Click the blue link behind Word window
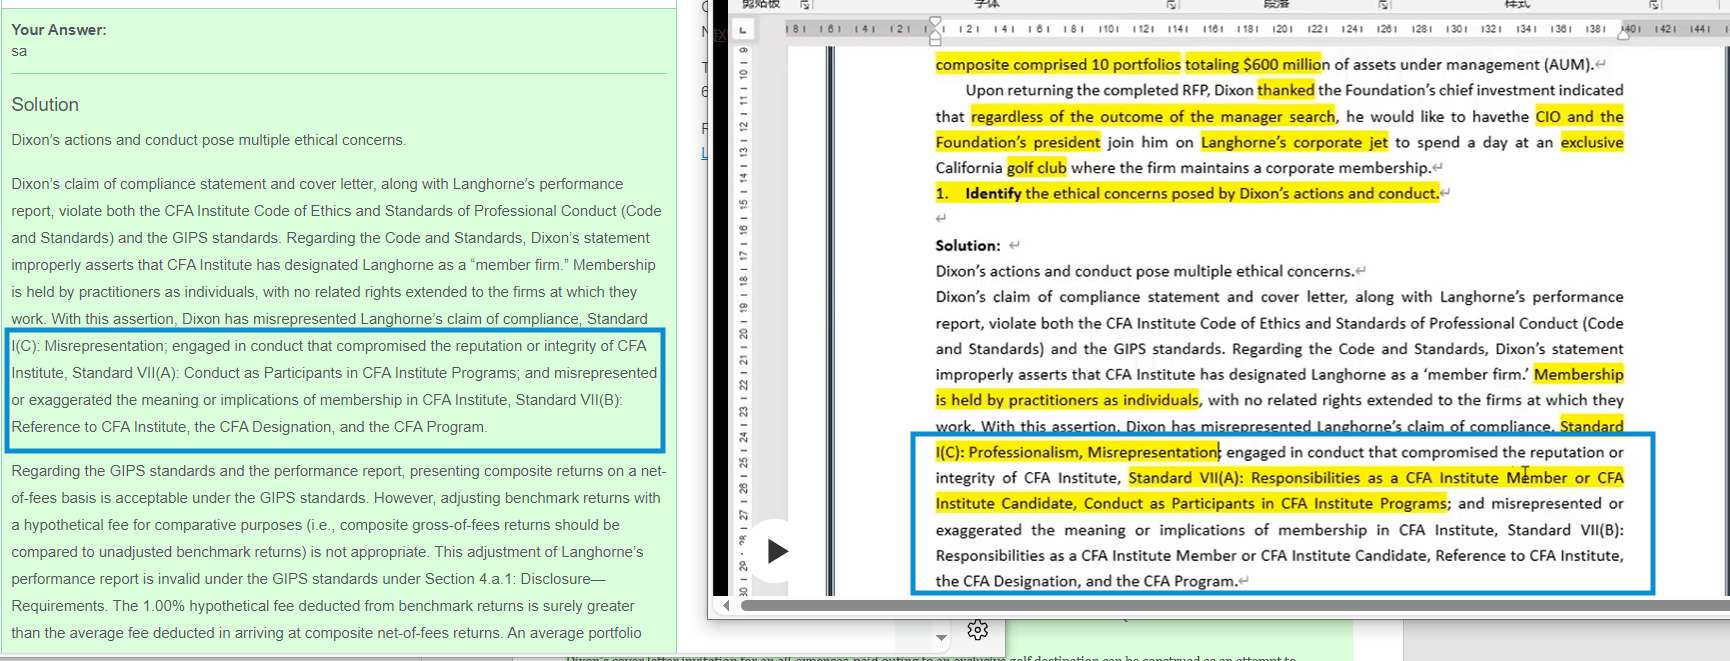Image resolution: width=1730 pixels, height=661 pixels. 704,153
